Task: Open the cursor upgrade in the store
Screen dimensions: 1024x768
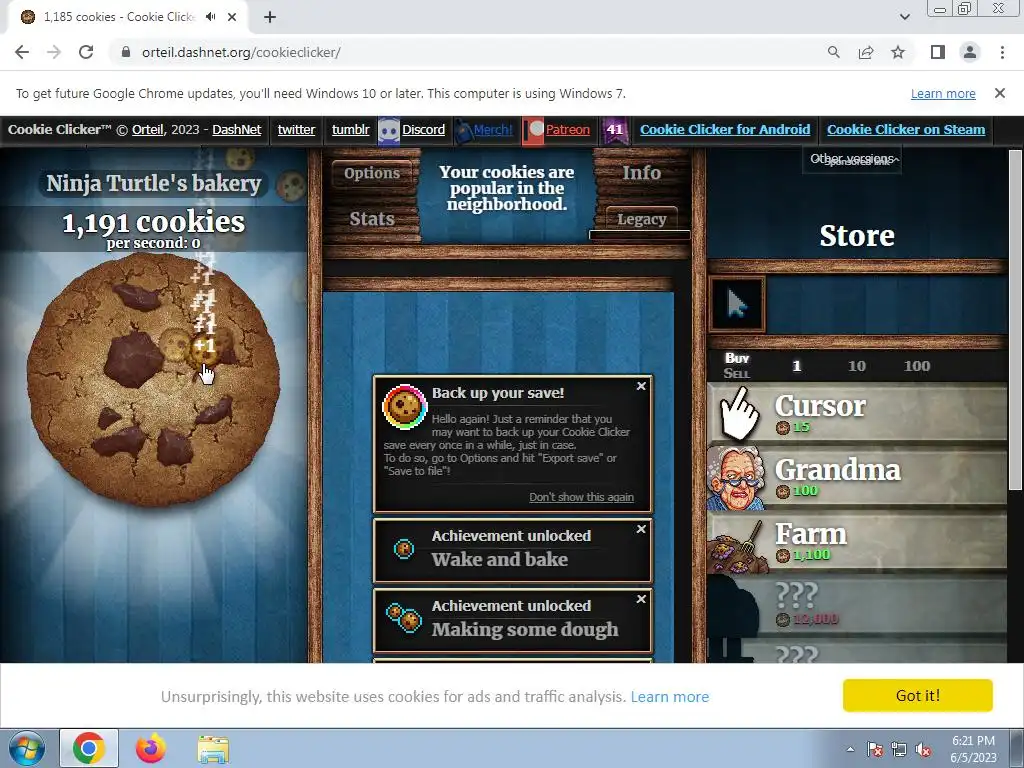Action: (x=737, y=304)
